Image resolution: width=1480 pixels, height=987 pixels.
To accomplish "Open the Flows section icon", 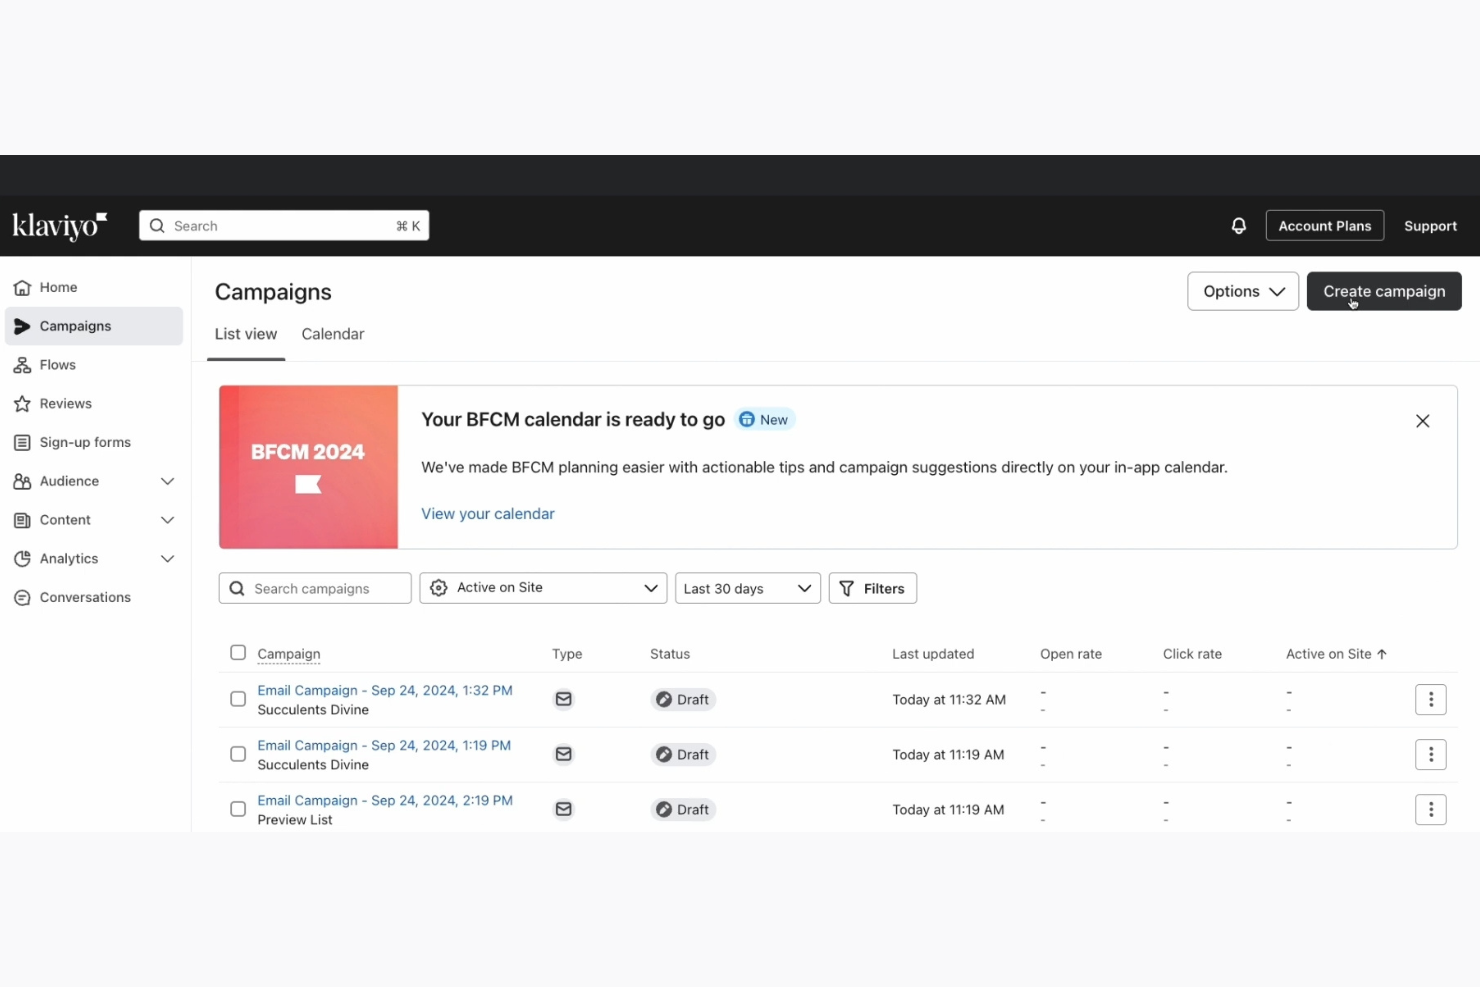I will tap(22, 364).
